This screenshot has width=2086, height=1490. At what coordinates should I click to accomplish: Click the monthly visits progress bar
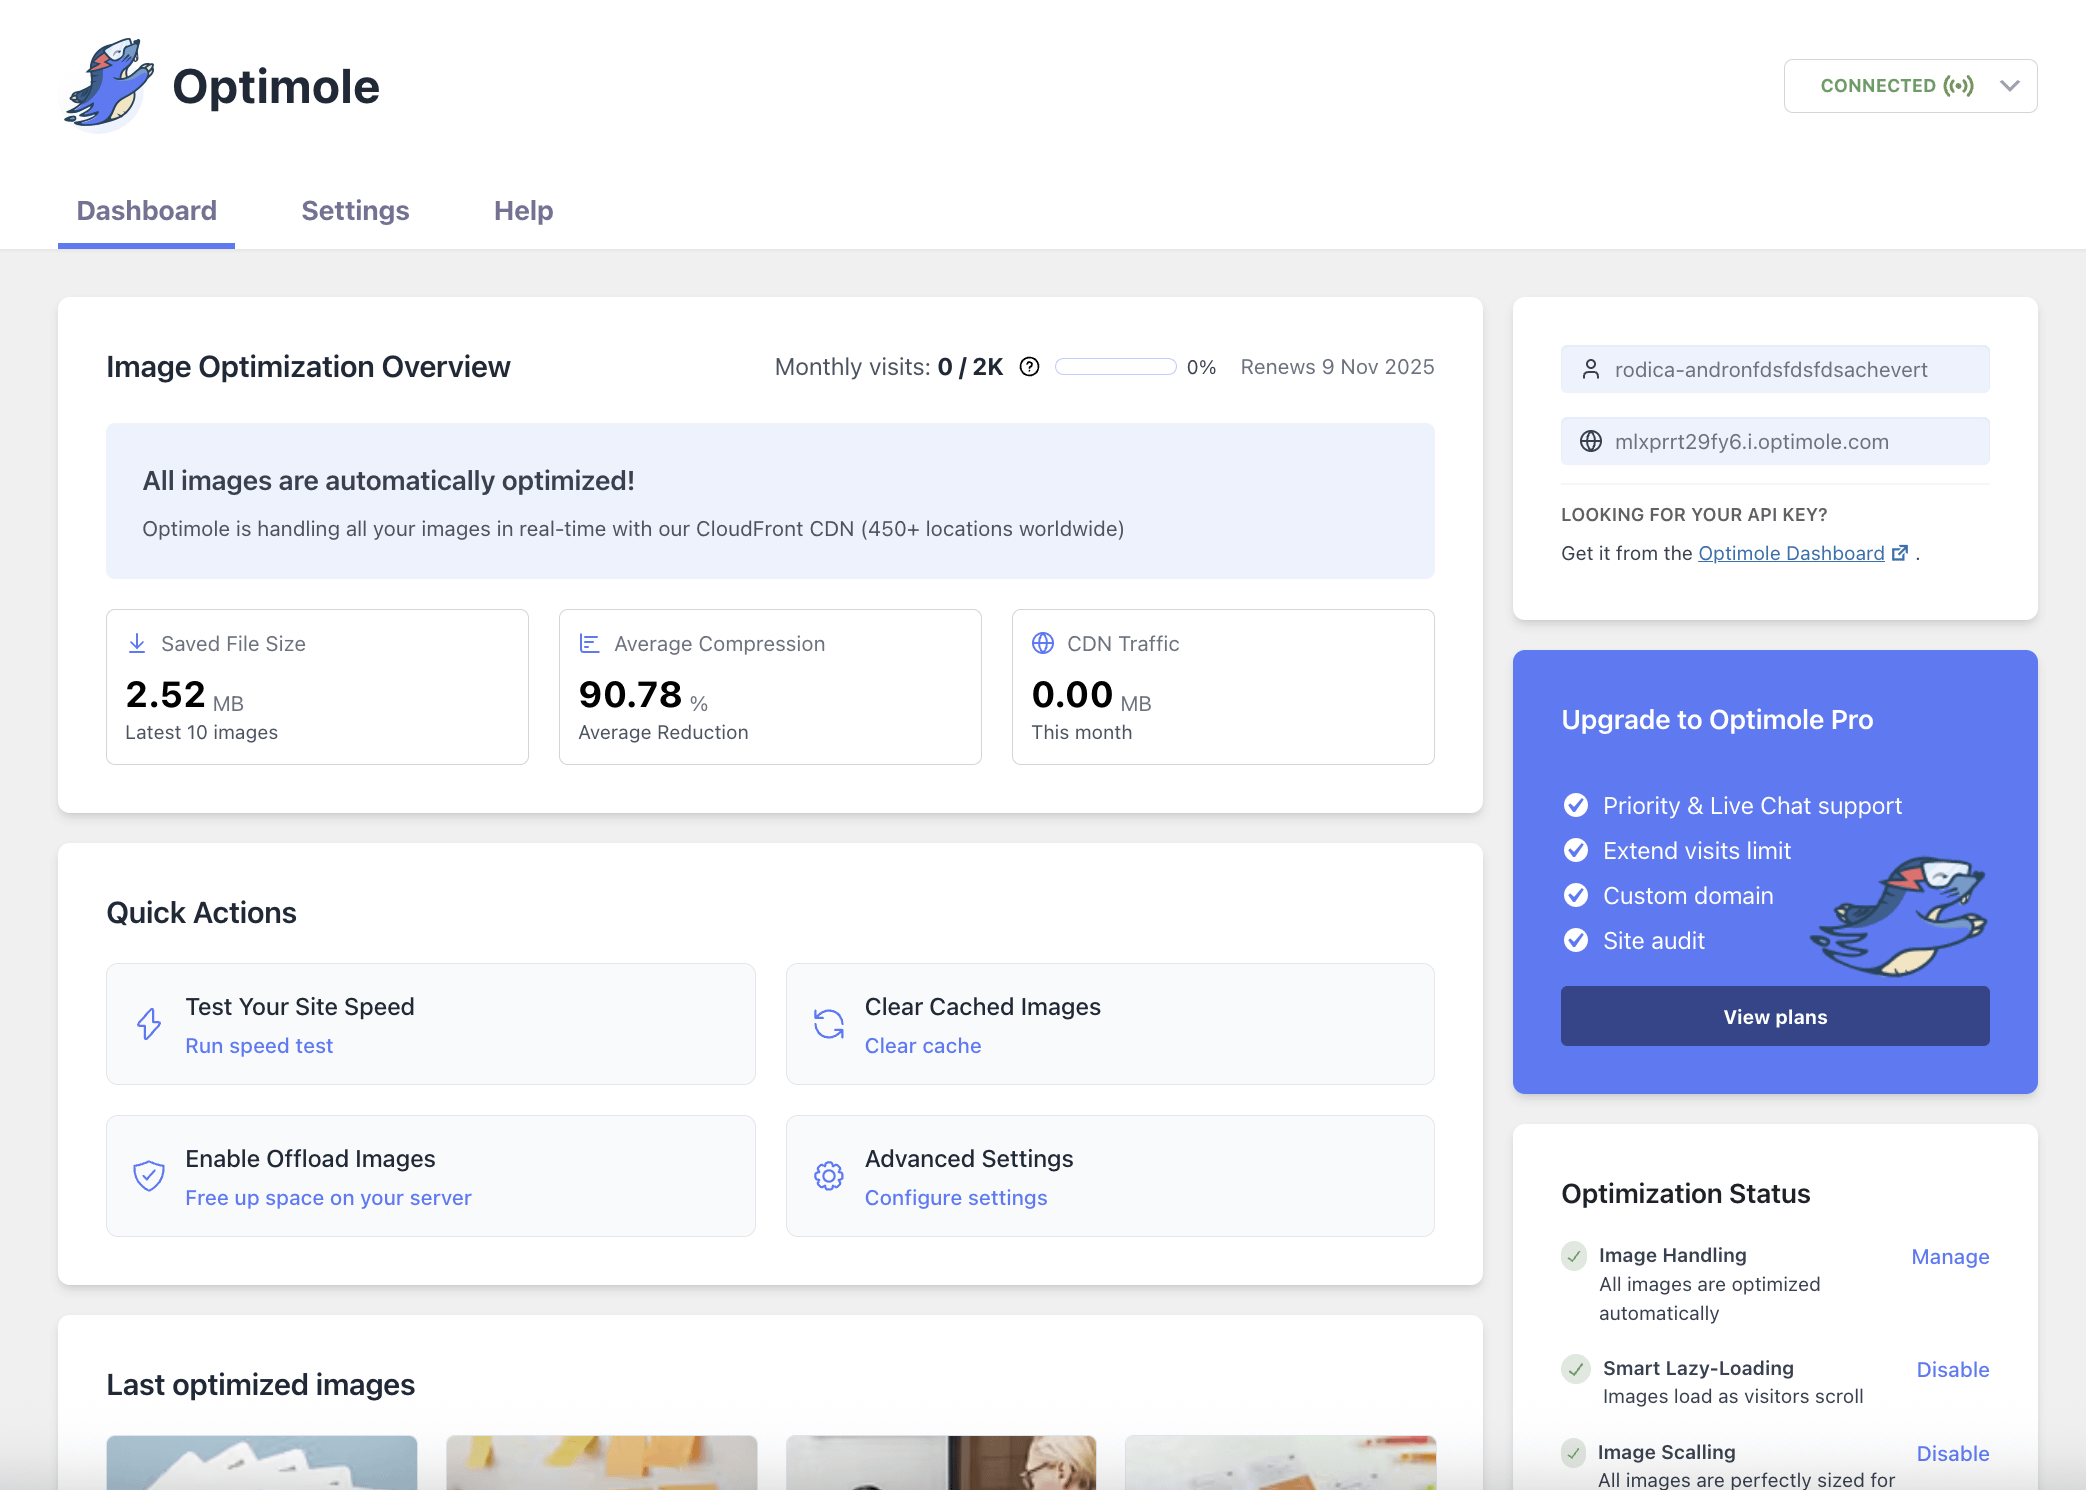tap(1115, 367)
